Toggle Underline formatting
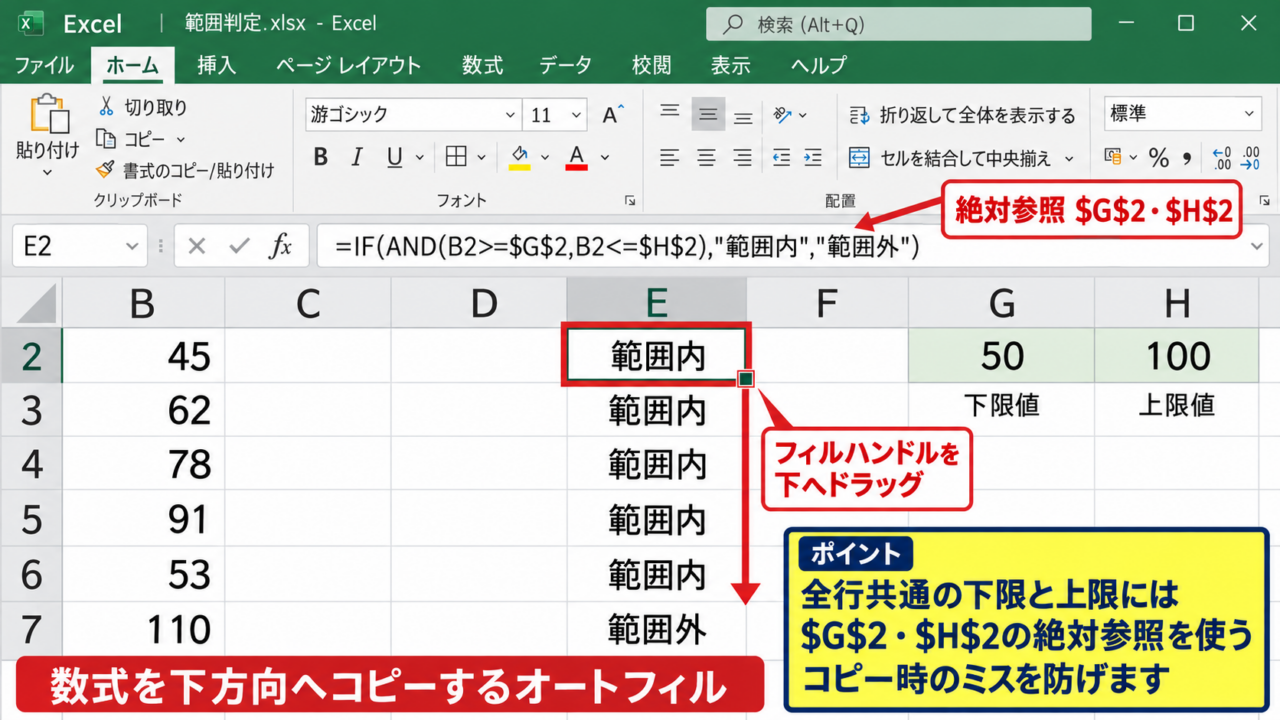 pos(394,157)
